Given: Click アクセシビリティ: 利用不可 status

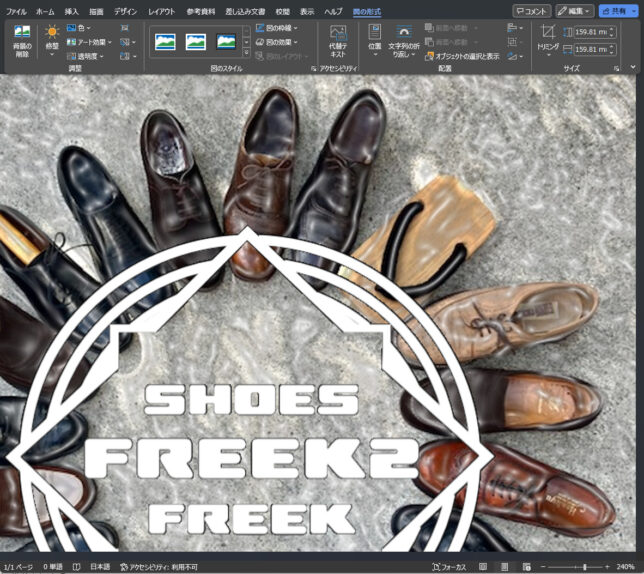Looking at the screenshot, I should (x=159, y=567).
